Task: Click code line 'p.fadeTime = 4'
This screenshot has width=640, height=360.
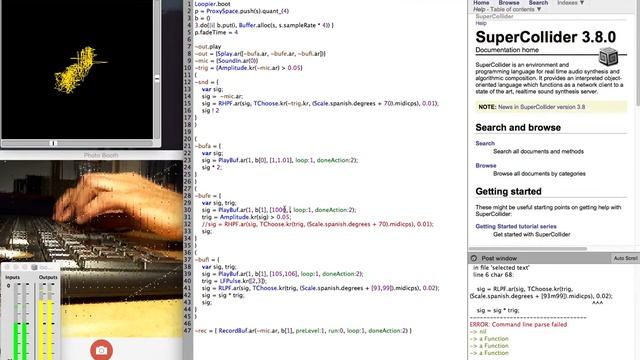Action: pos(216,32)
